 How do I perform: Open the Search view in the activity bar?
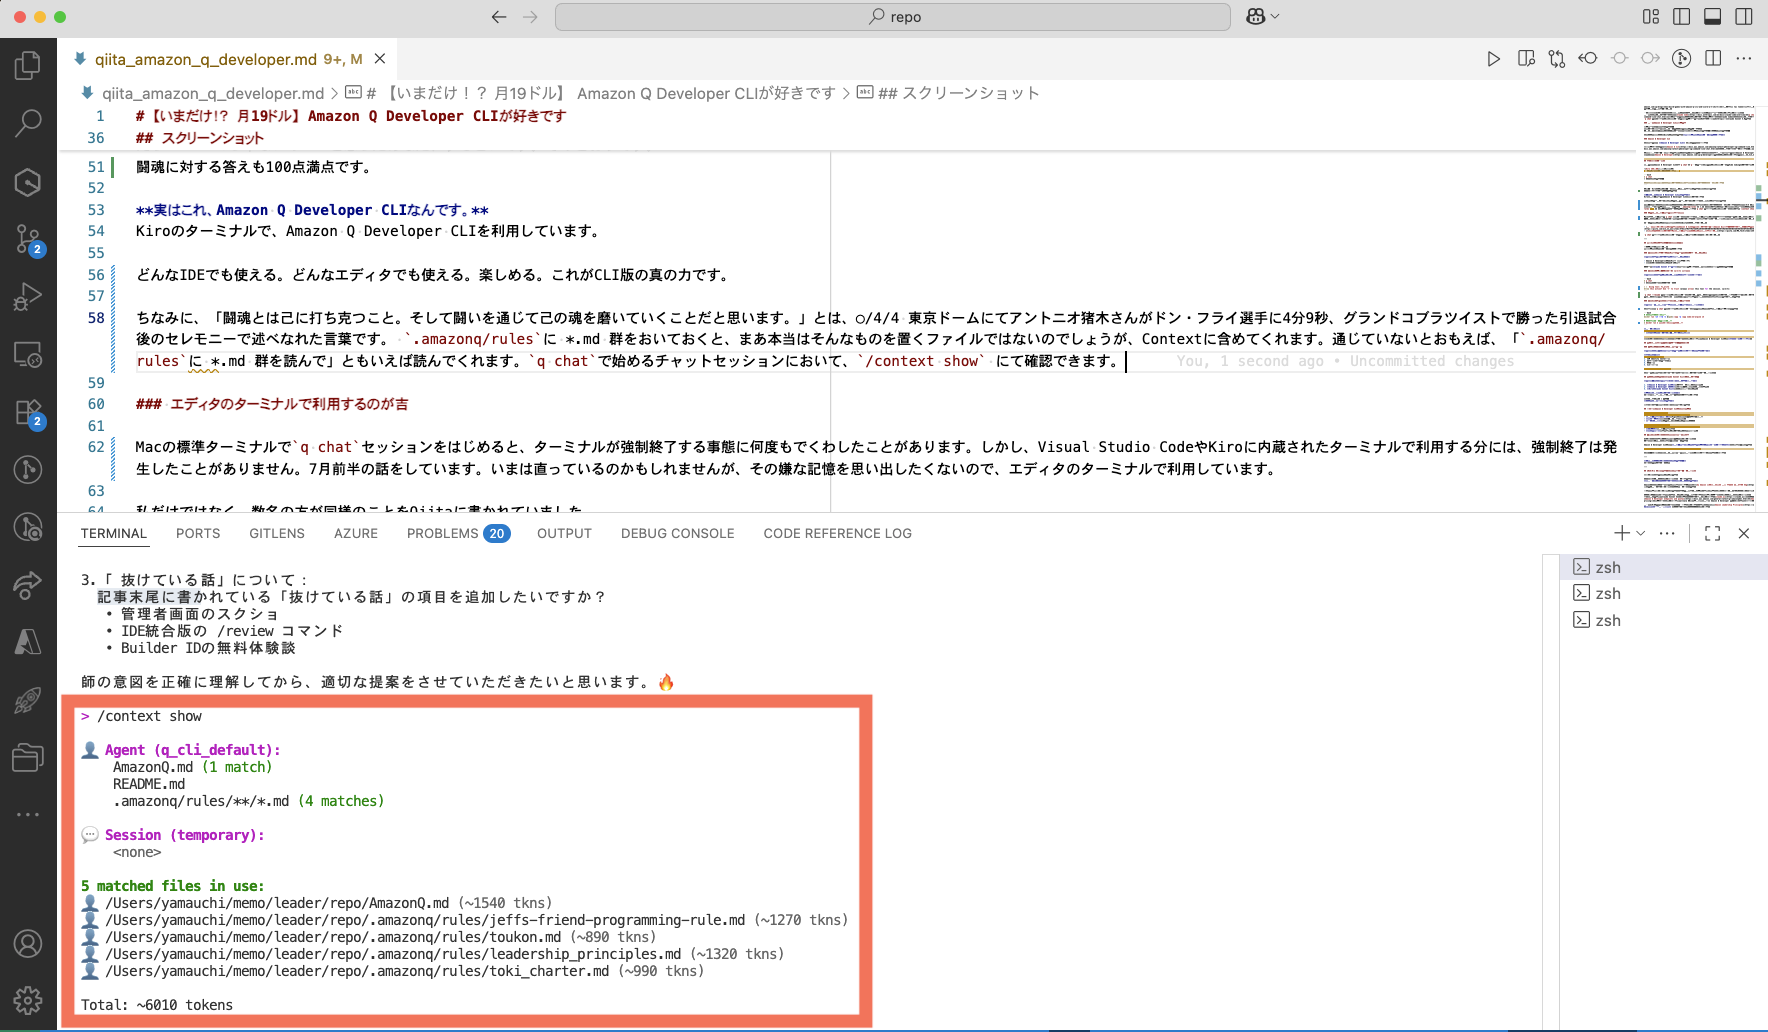(28, 122)
